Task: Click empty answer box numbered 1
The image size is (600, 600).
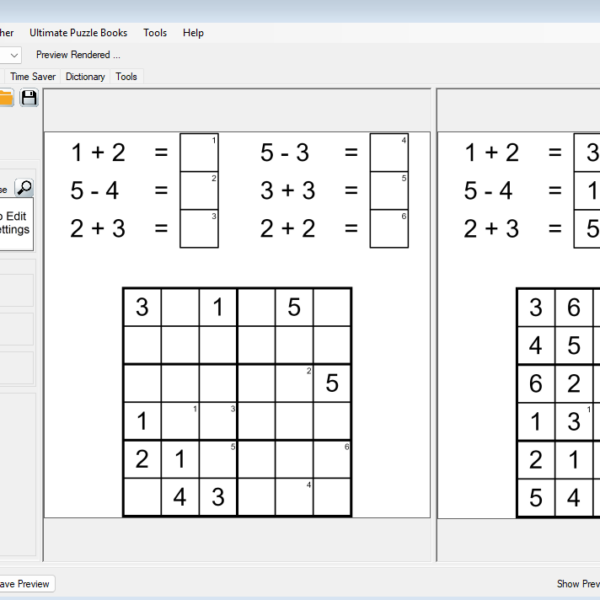Action: [199, 152]
